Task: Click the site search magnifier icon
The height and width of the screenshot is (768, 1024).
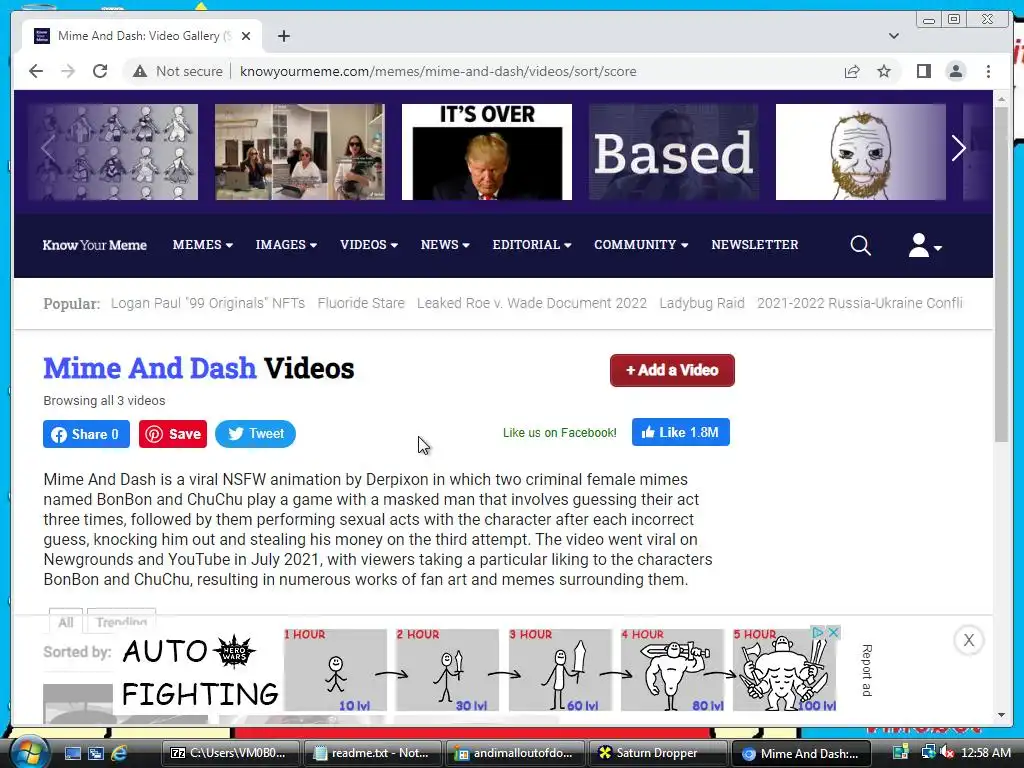Action: [860, 246]
